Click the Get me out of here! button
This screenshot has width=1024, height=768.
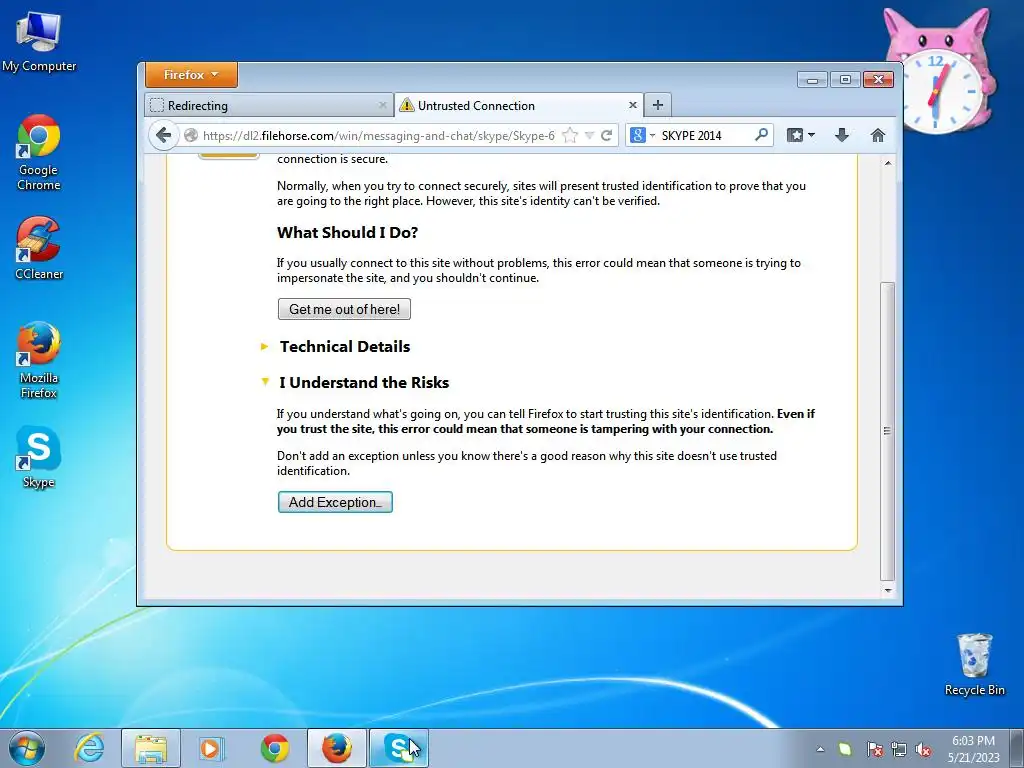[344, 309]
